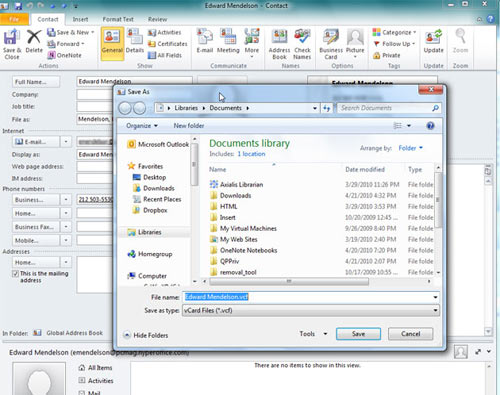Open the Axialis Librarian folder
Image resolution: width=500 pixels, height=395 pixels.
(236, 184)
